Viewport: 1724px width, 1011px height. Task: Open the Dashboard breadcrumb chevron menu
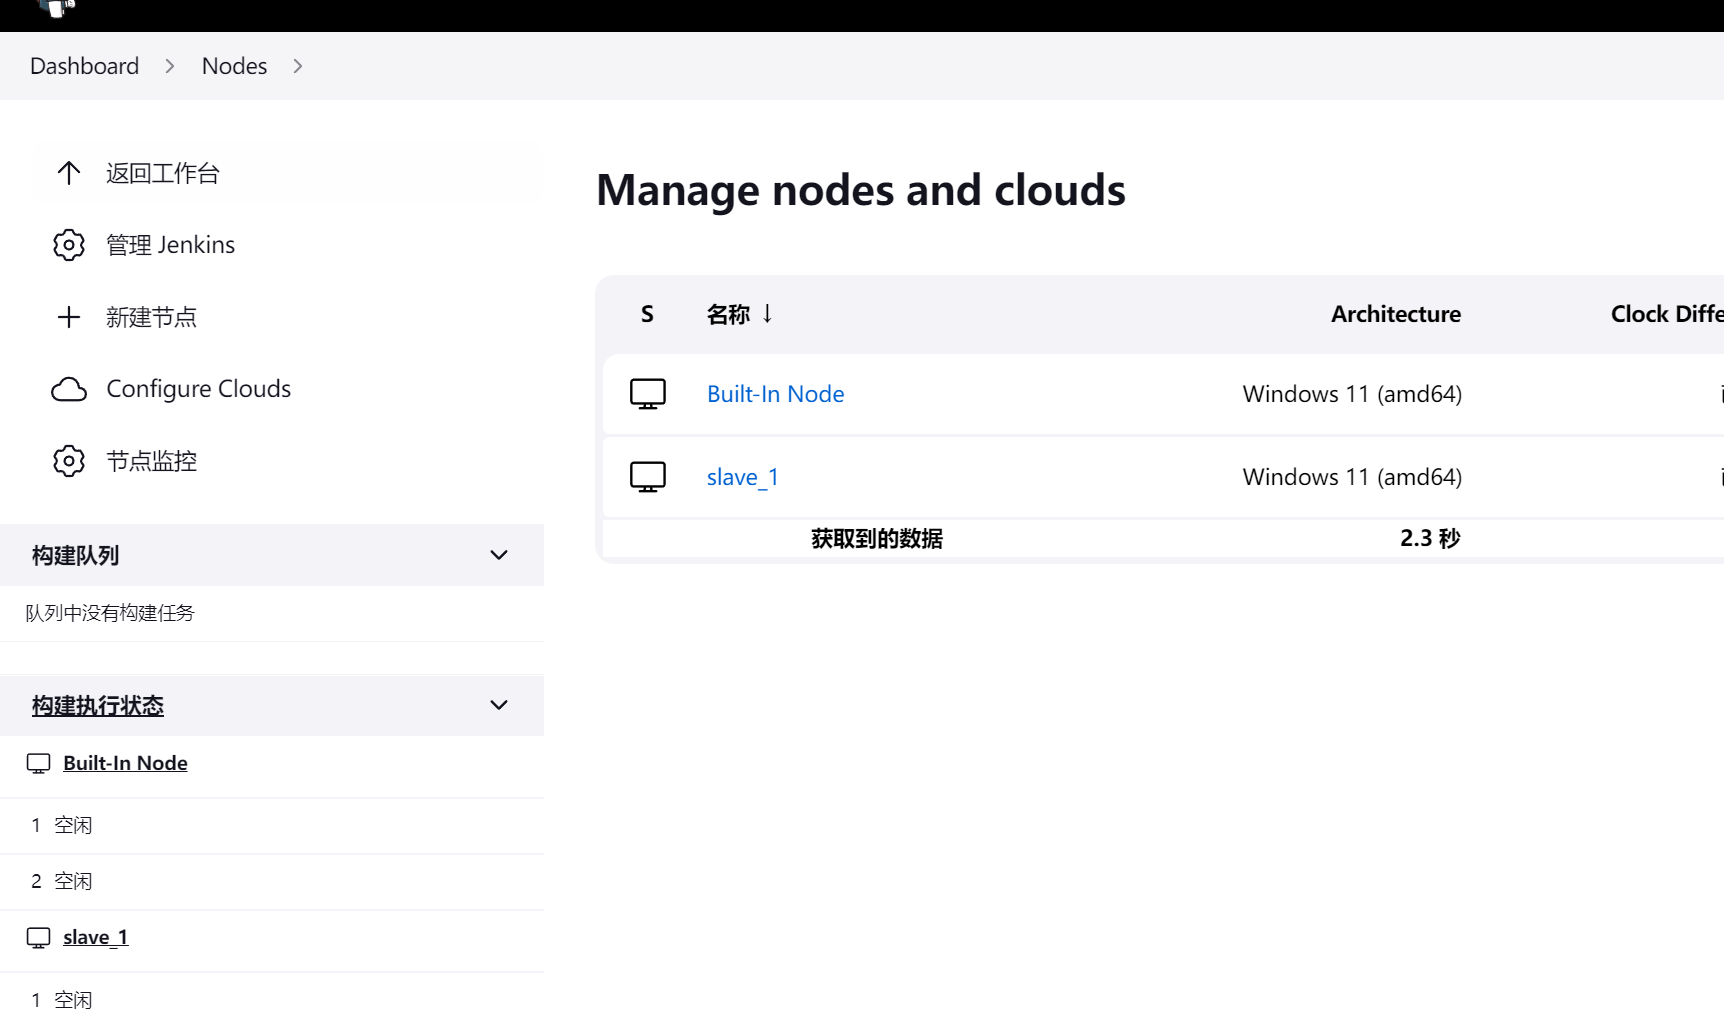point(170,66)
